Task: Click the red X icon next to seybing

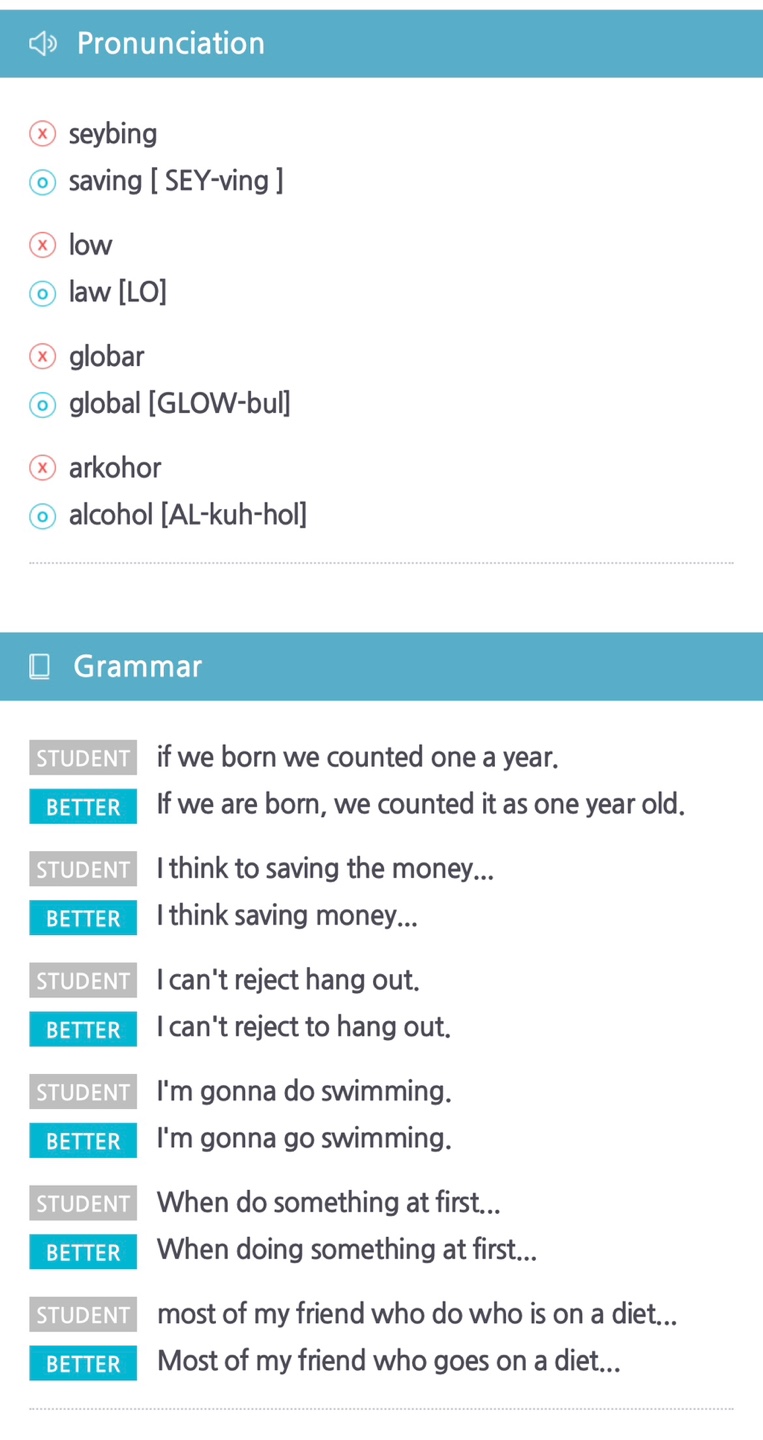Action: [42, 133]
